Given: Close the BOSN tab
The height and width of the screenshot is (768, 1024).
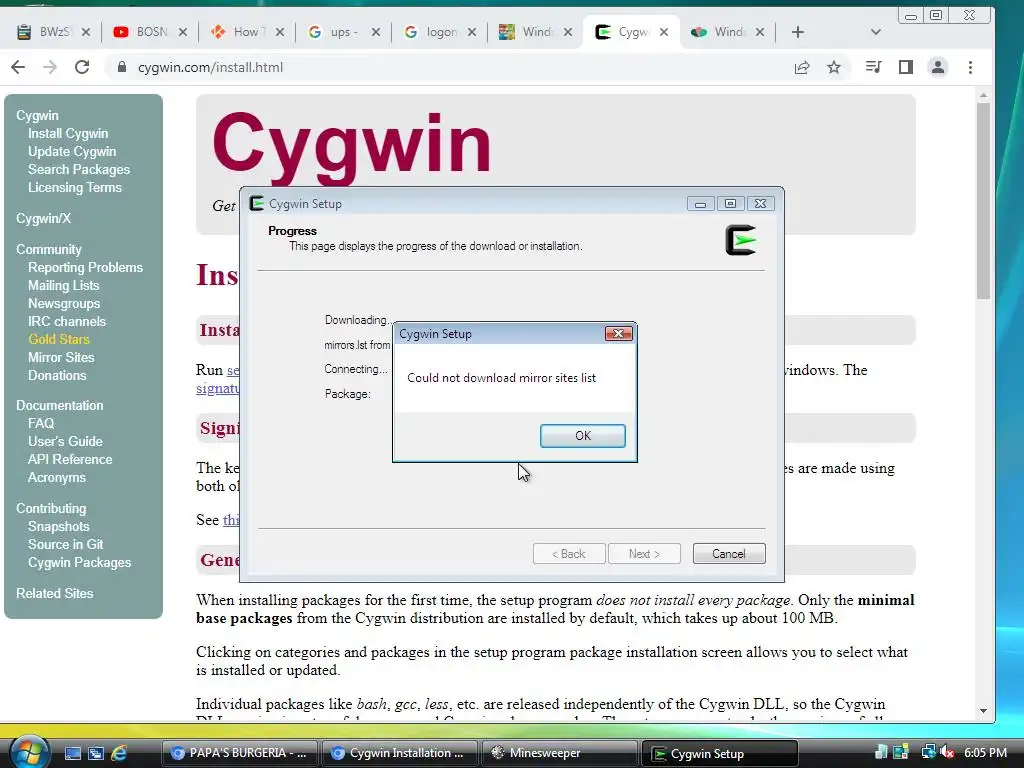Looking at the screenshot, I should click(183, 32).
